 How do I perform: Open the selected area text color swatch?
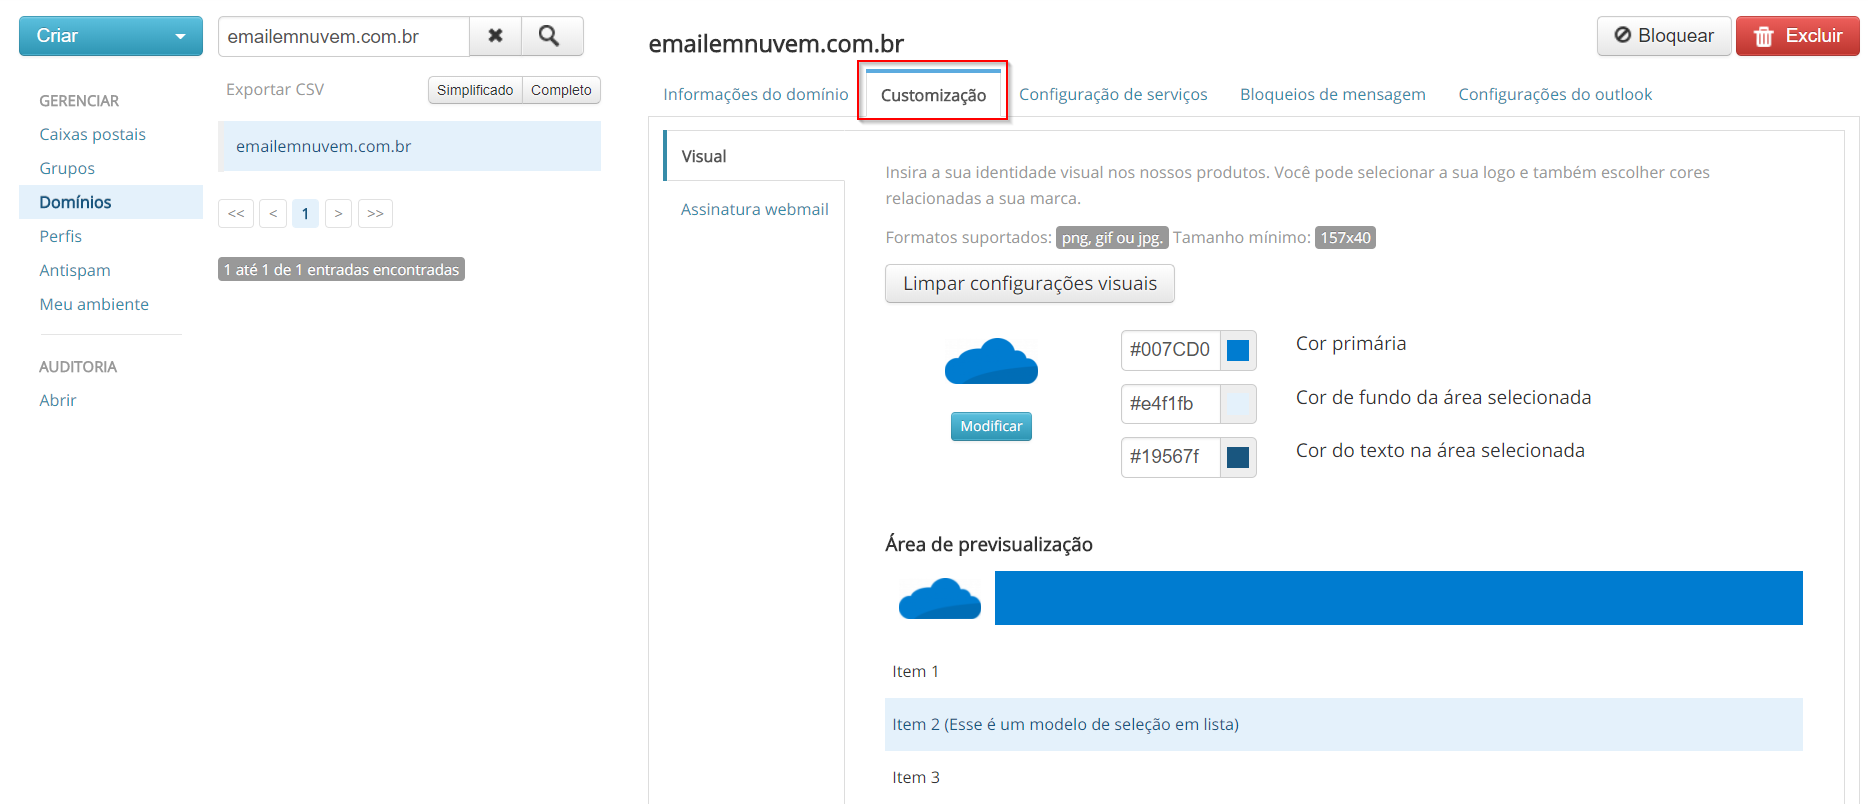[1238, 457]
